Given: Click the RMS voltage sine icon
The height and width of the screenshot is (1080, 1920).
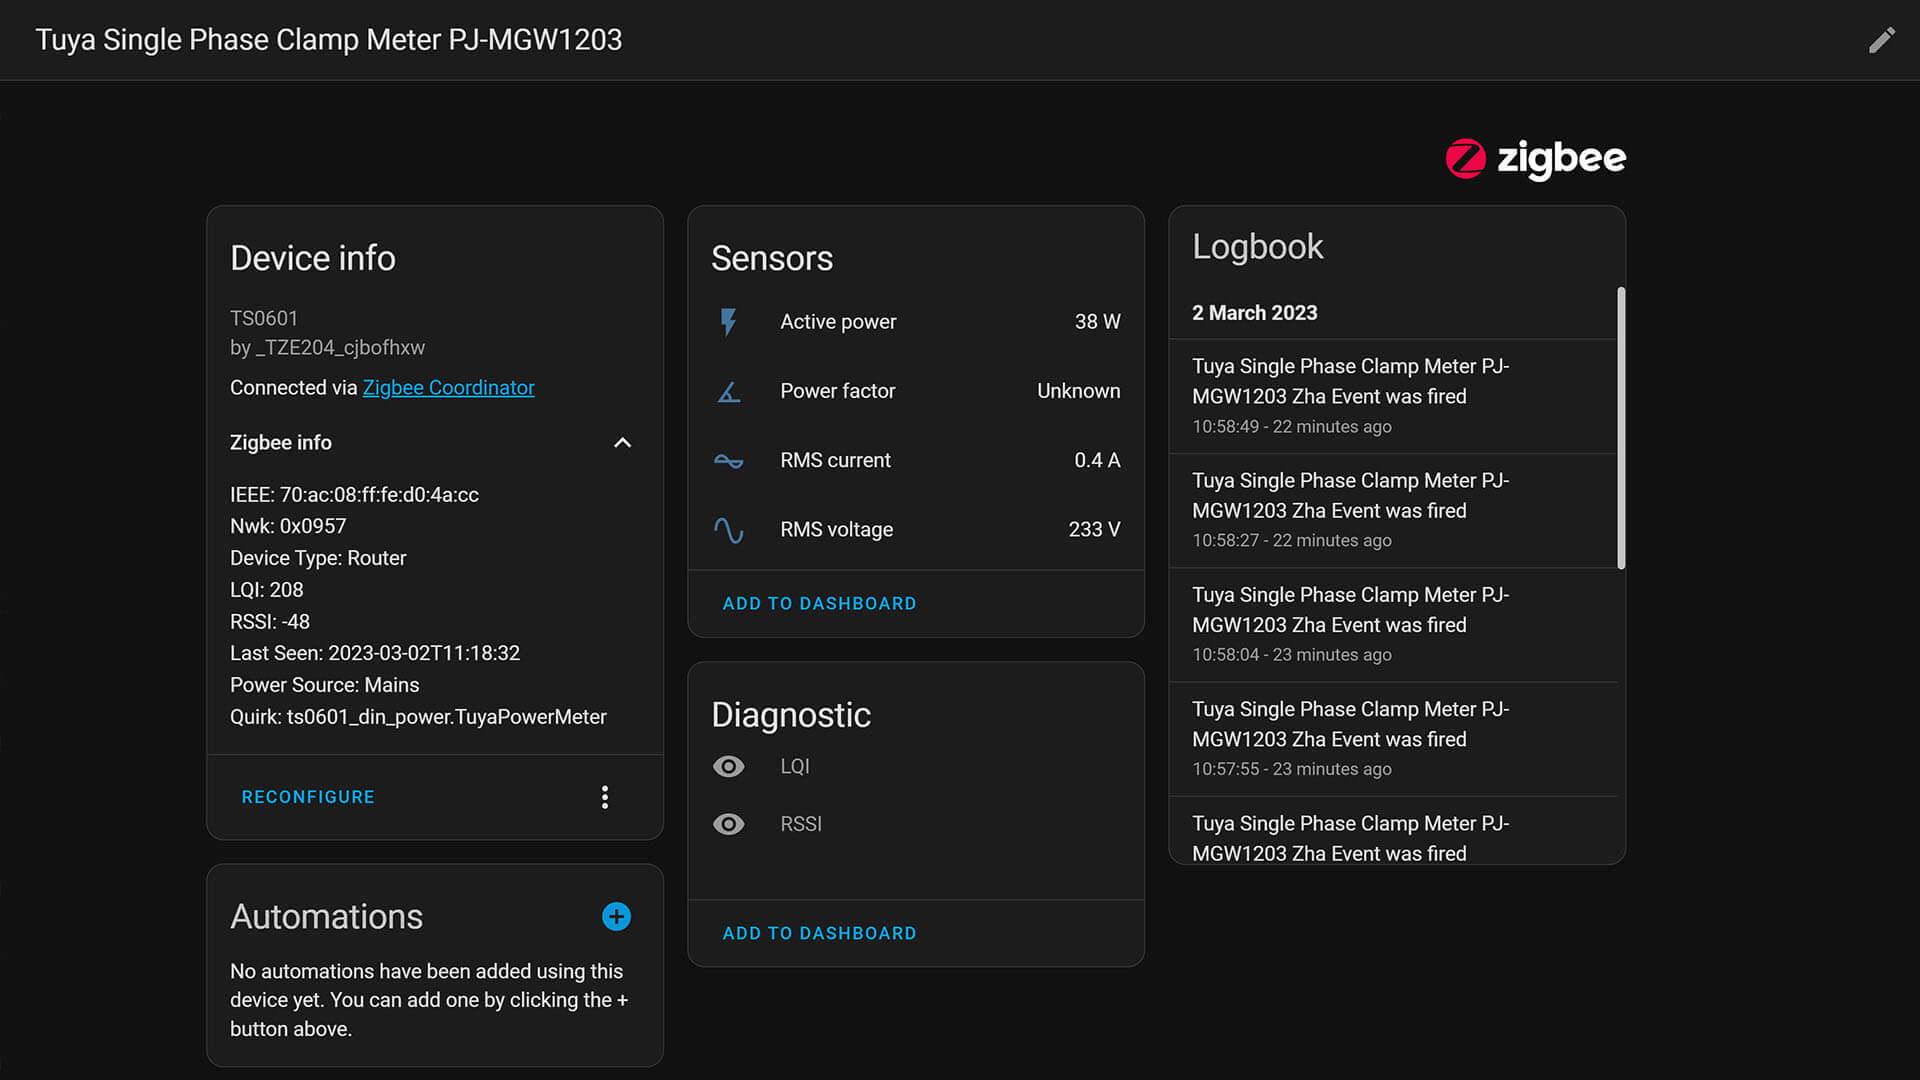Looking at the screenshot, I should (x=729, y=530).
